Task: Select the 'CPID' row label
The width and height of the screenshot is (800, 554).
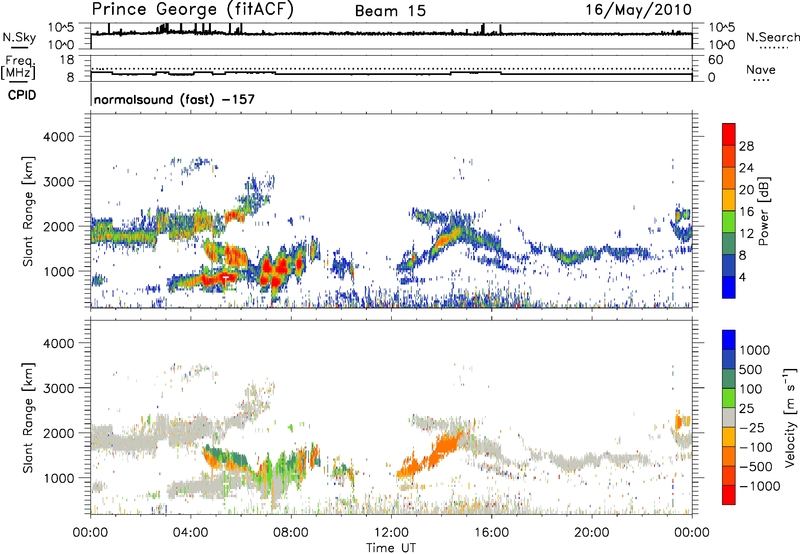Action: pos(22,95)
